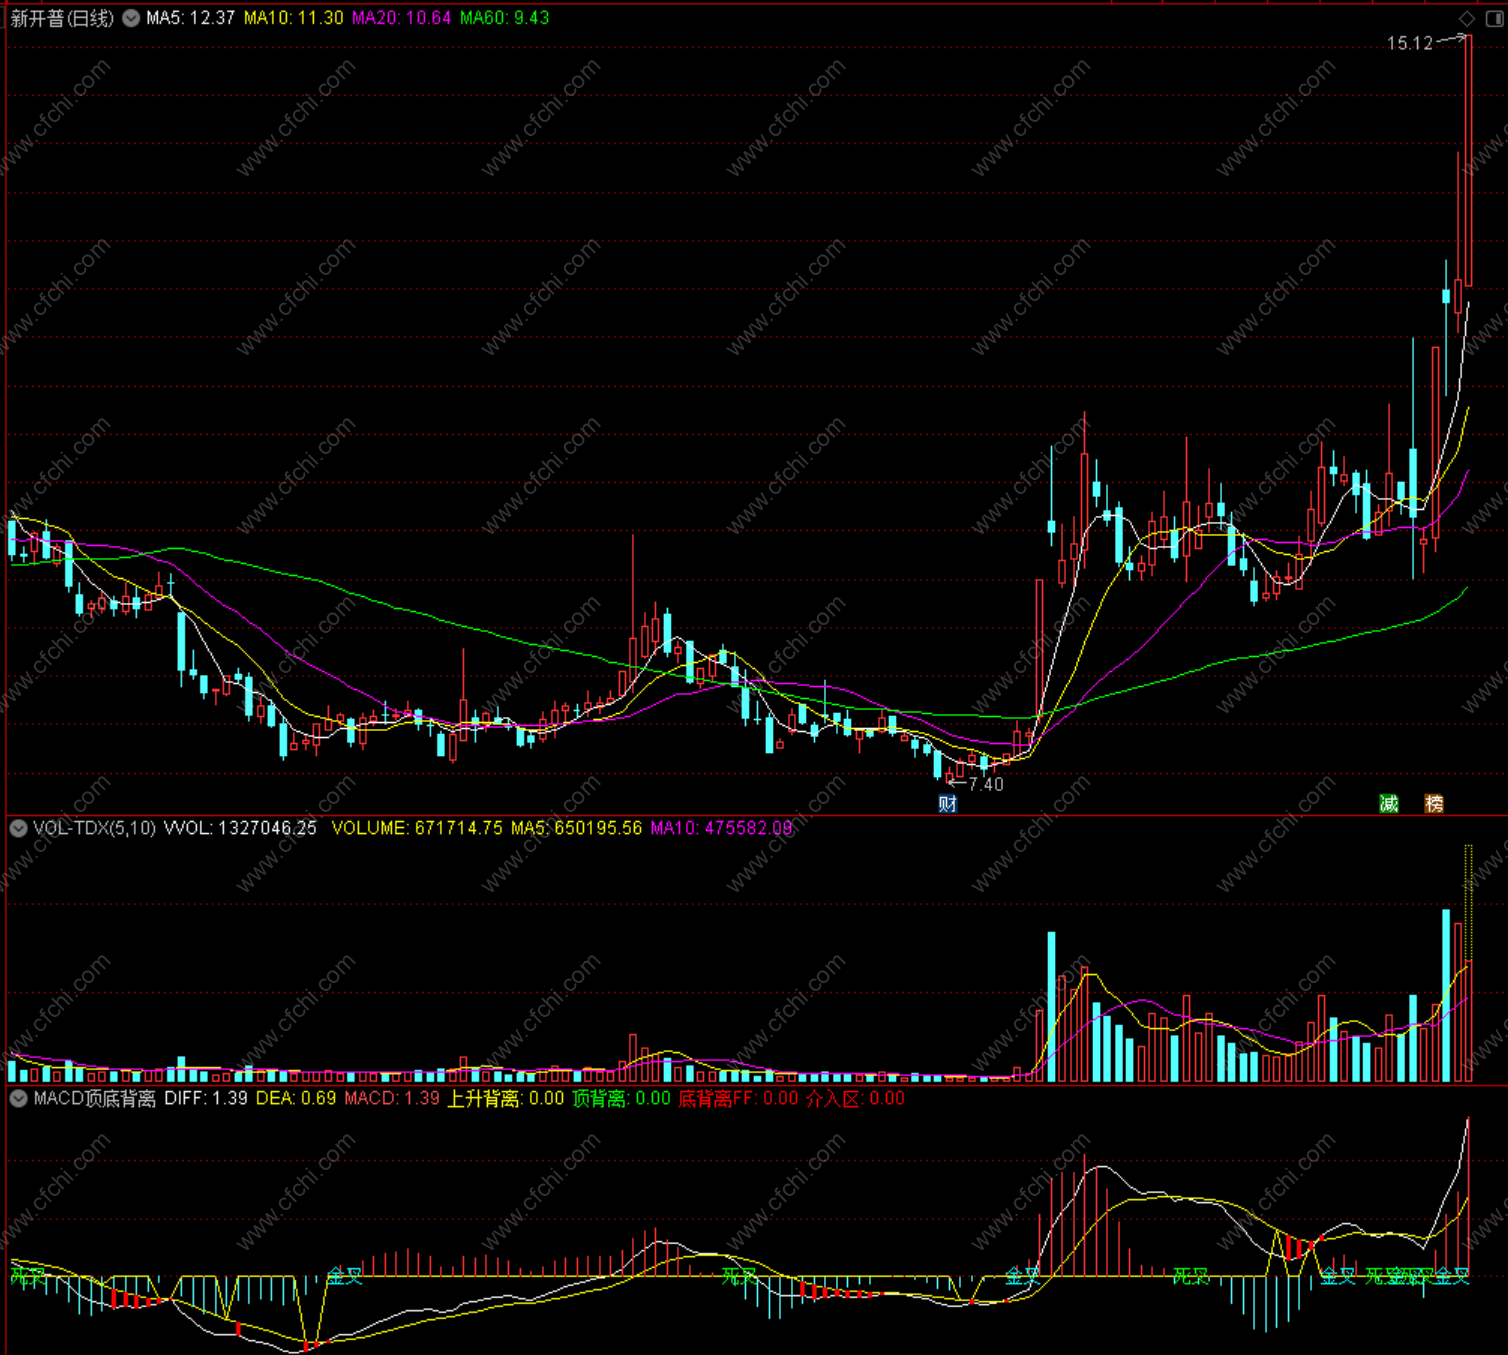Viewport: 1508px width, 1355px height.
Task: Click the diamond icon at chart top-right
Action: pos(1467,18)
